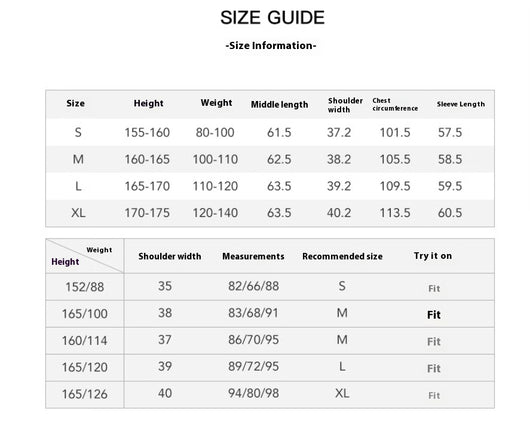The width and height of the screenshot is (530, 431).
Task: Click the Middle length header
Action: click(280, 105)
